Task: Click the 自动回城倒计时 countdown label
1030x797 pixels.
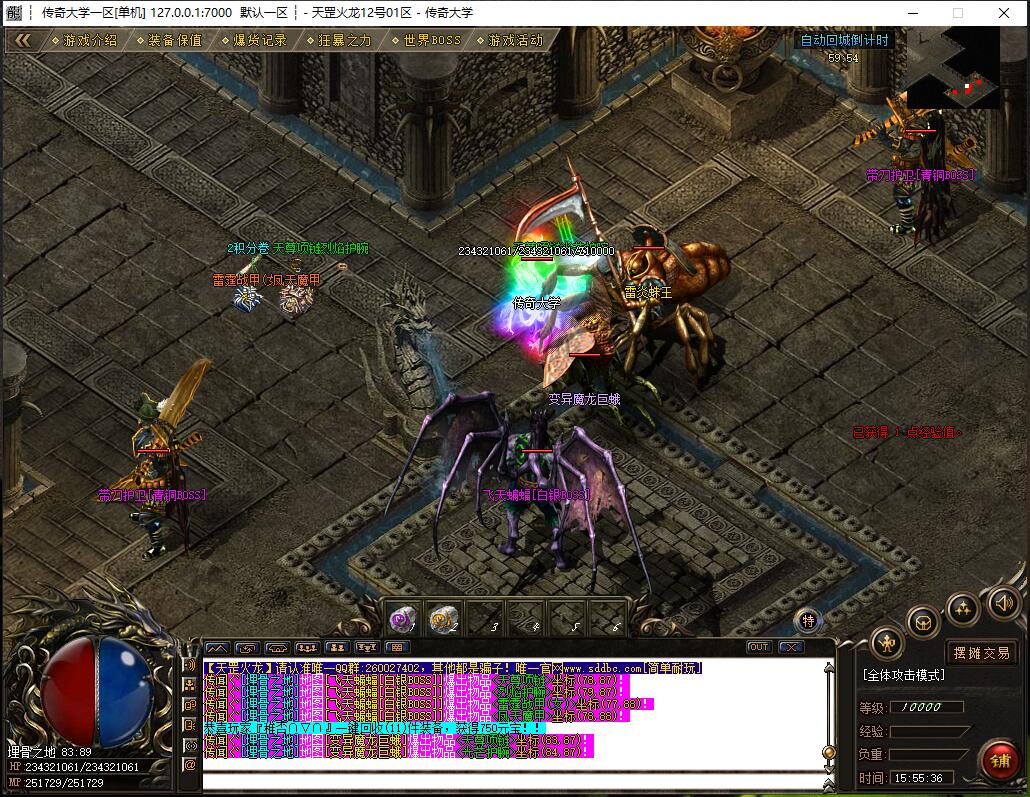Action: click(x=844, y=41)
